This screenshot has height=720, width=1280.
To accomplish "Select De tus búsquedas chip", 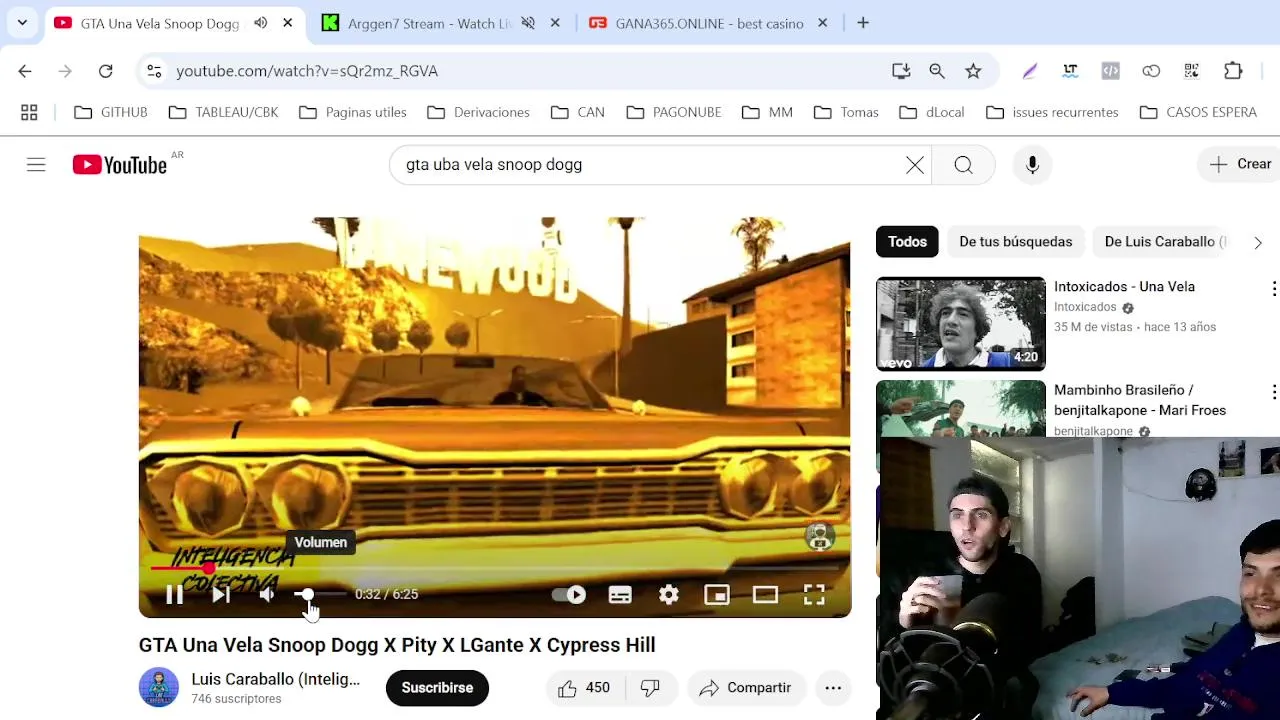I will (x=1015, y=241).
